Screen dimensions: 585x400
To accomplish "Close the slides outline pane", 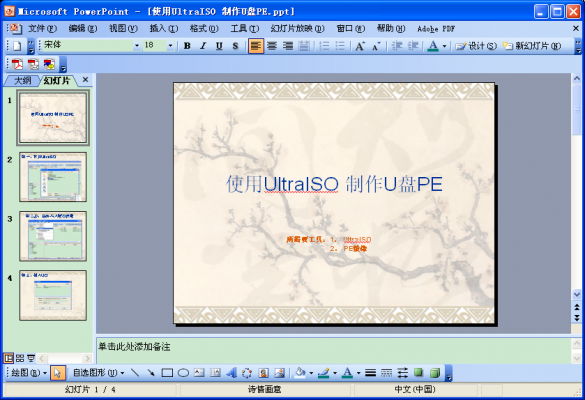I will pos(85,79).
